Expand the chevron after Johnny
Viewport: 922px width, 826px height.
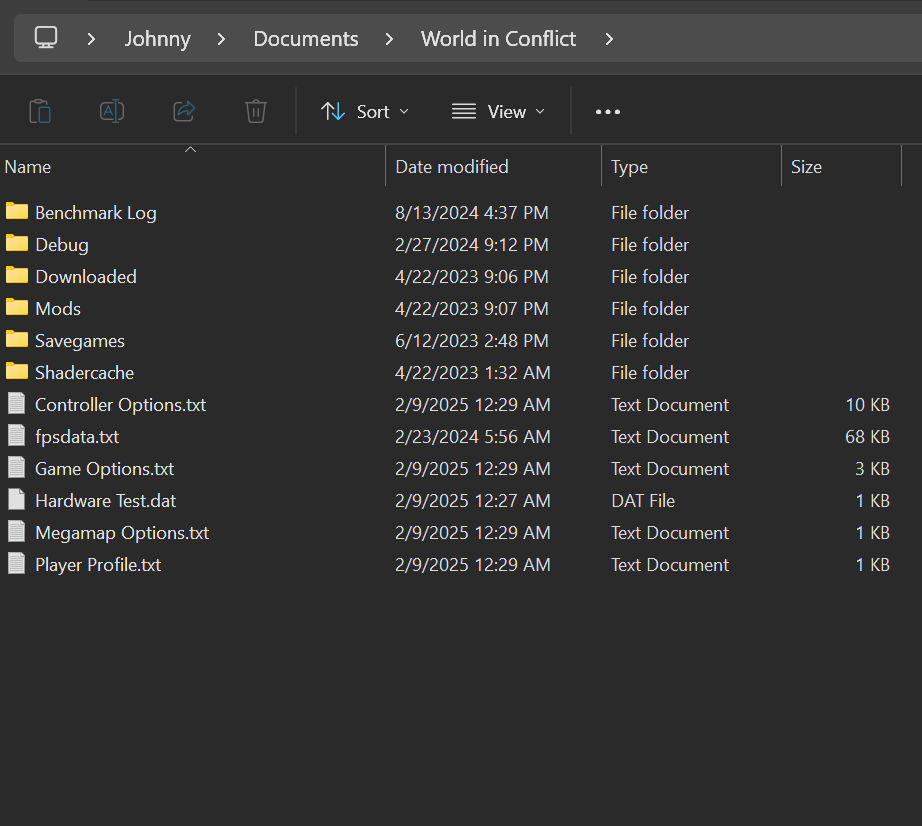click(221, 39)
